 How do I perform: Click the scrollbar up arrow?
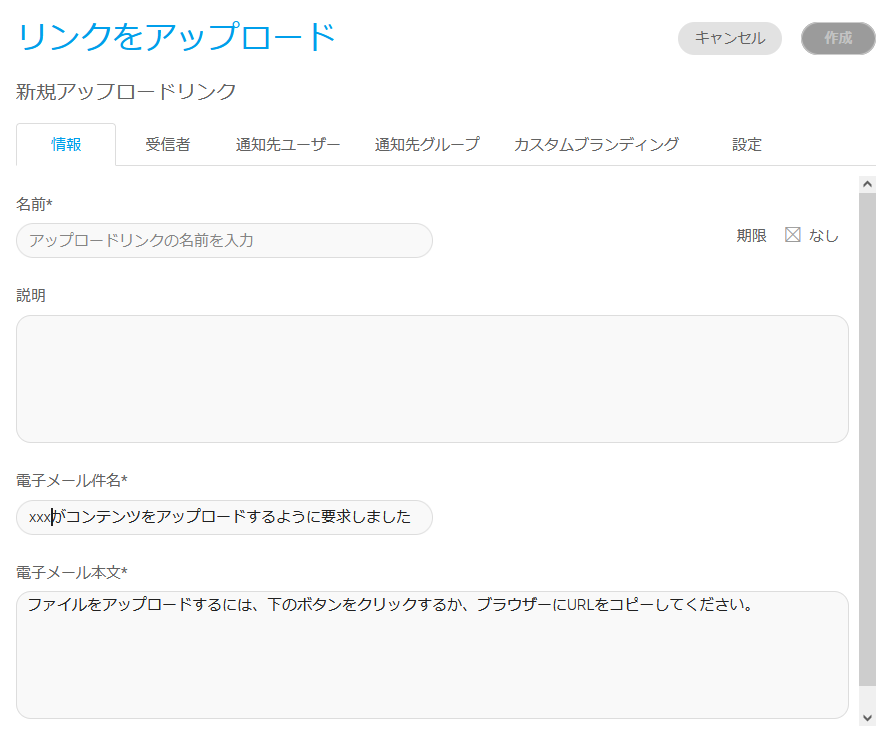click(x=867, y=184)
